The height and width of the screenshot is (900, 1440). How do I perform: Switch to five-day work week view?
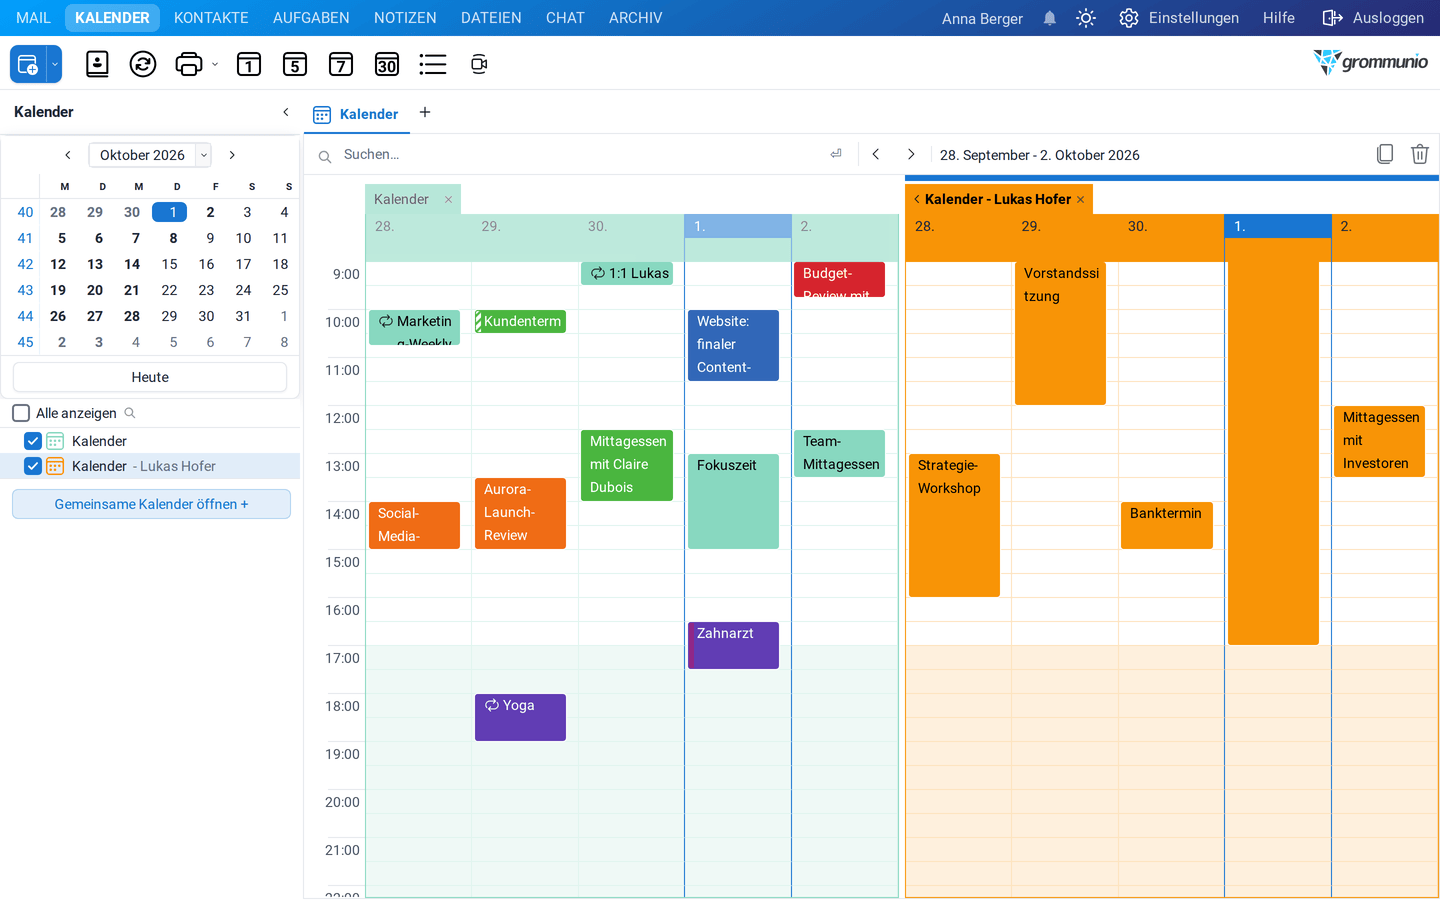[x=295, y=65]
